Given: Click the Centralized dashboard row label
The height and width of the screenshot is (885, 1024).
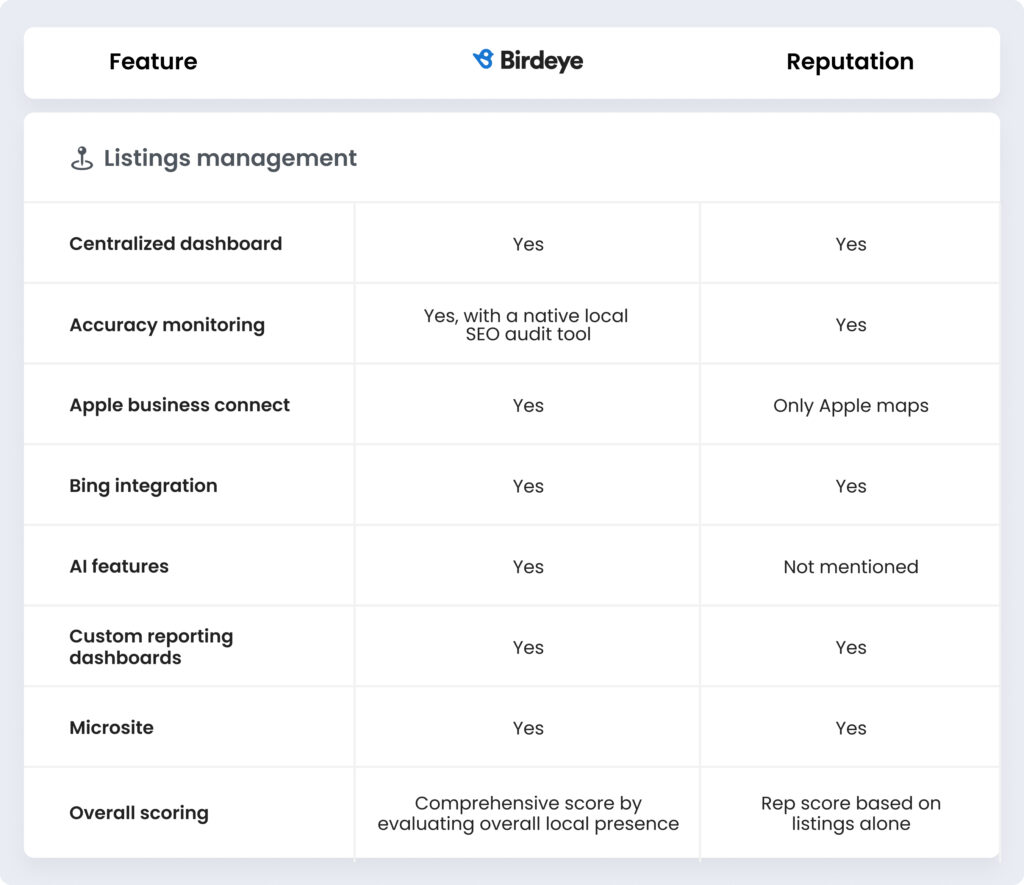Looking at the screenshot, I should (175, 244).
